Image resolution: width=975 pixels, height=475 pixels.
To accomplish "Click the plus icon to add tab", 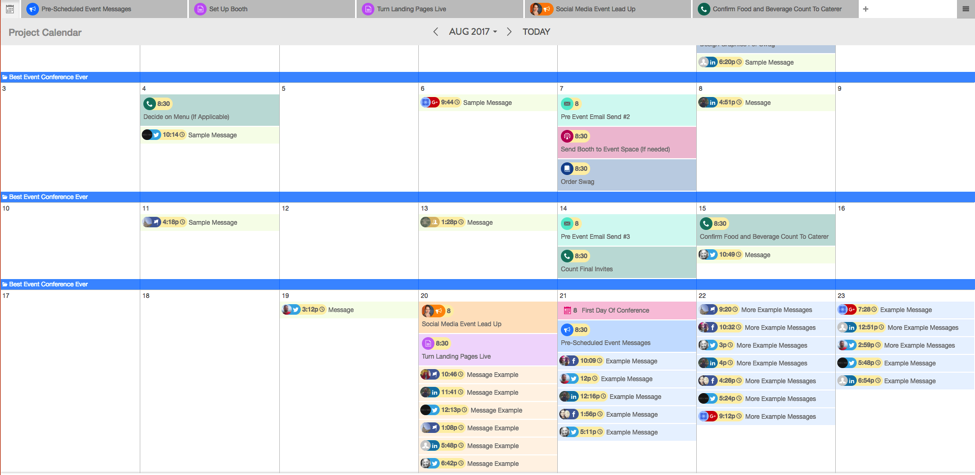I will click(866, 9).
